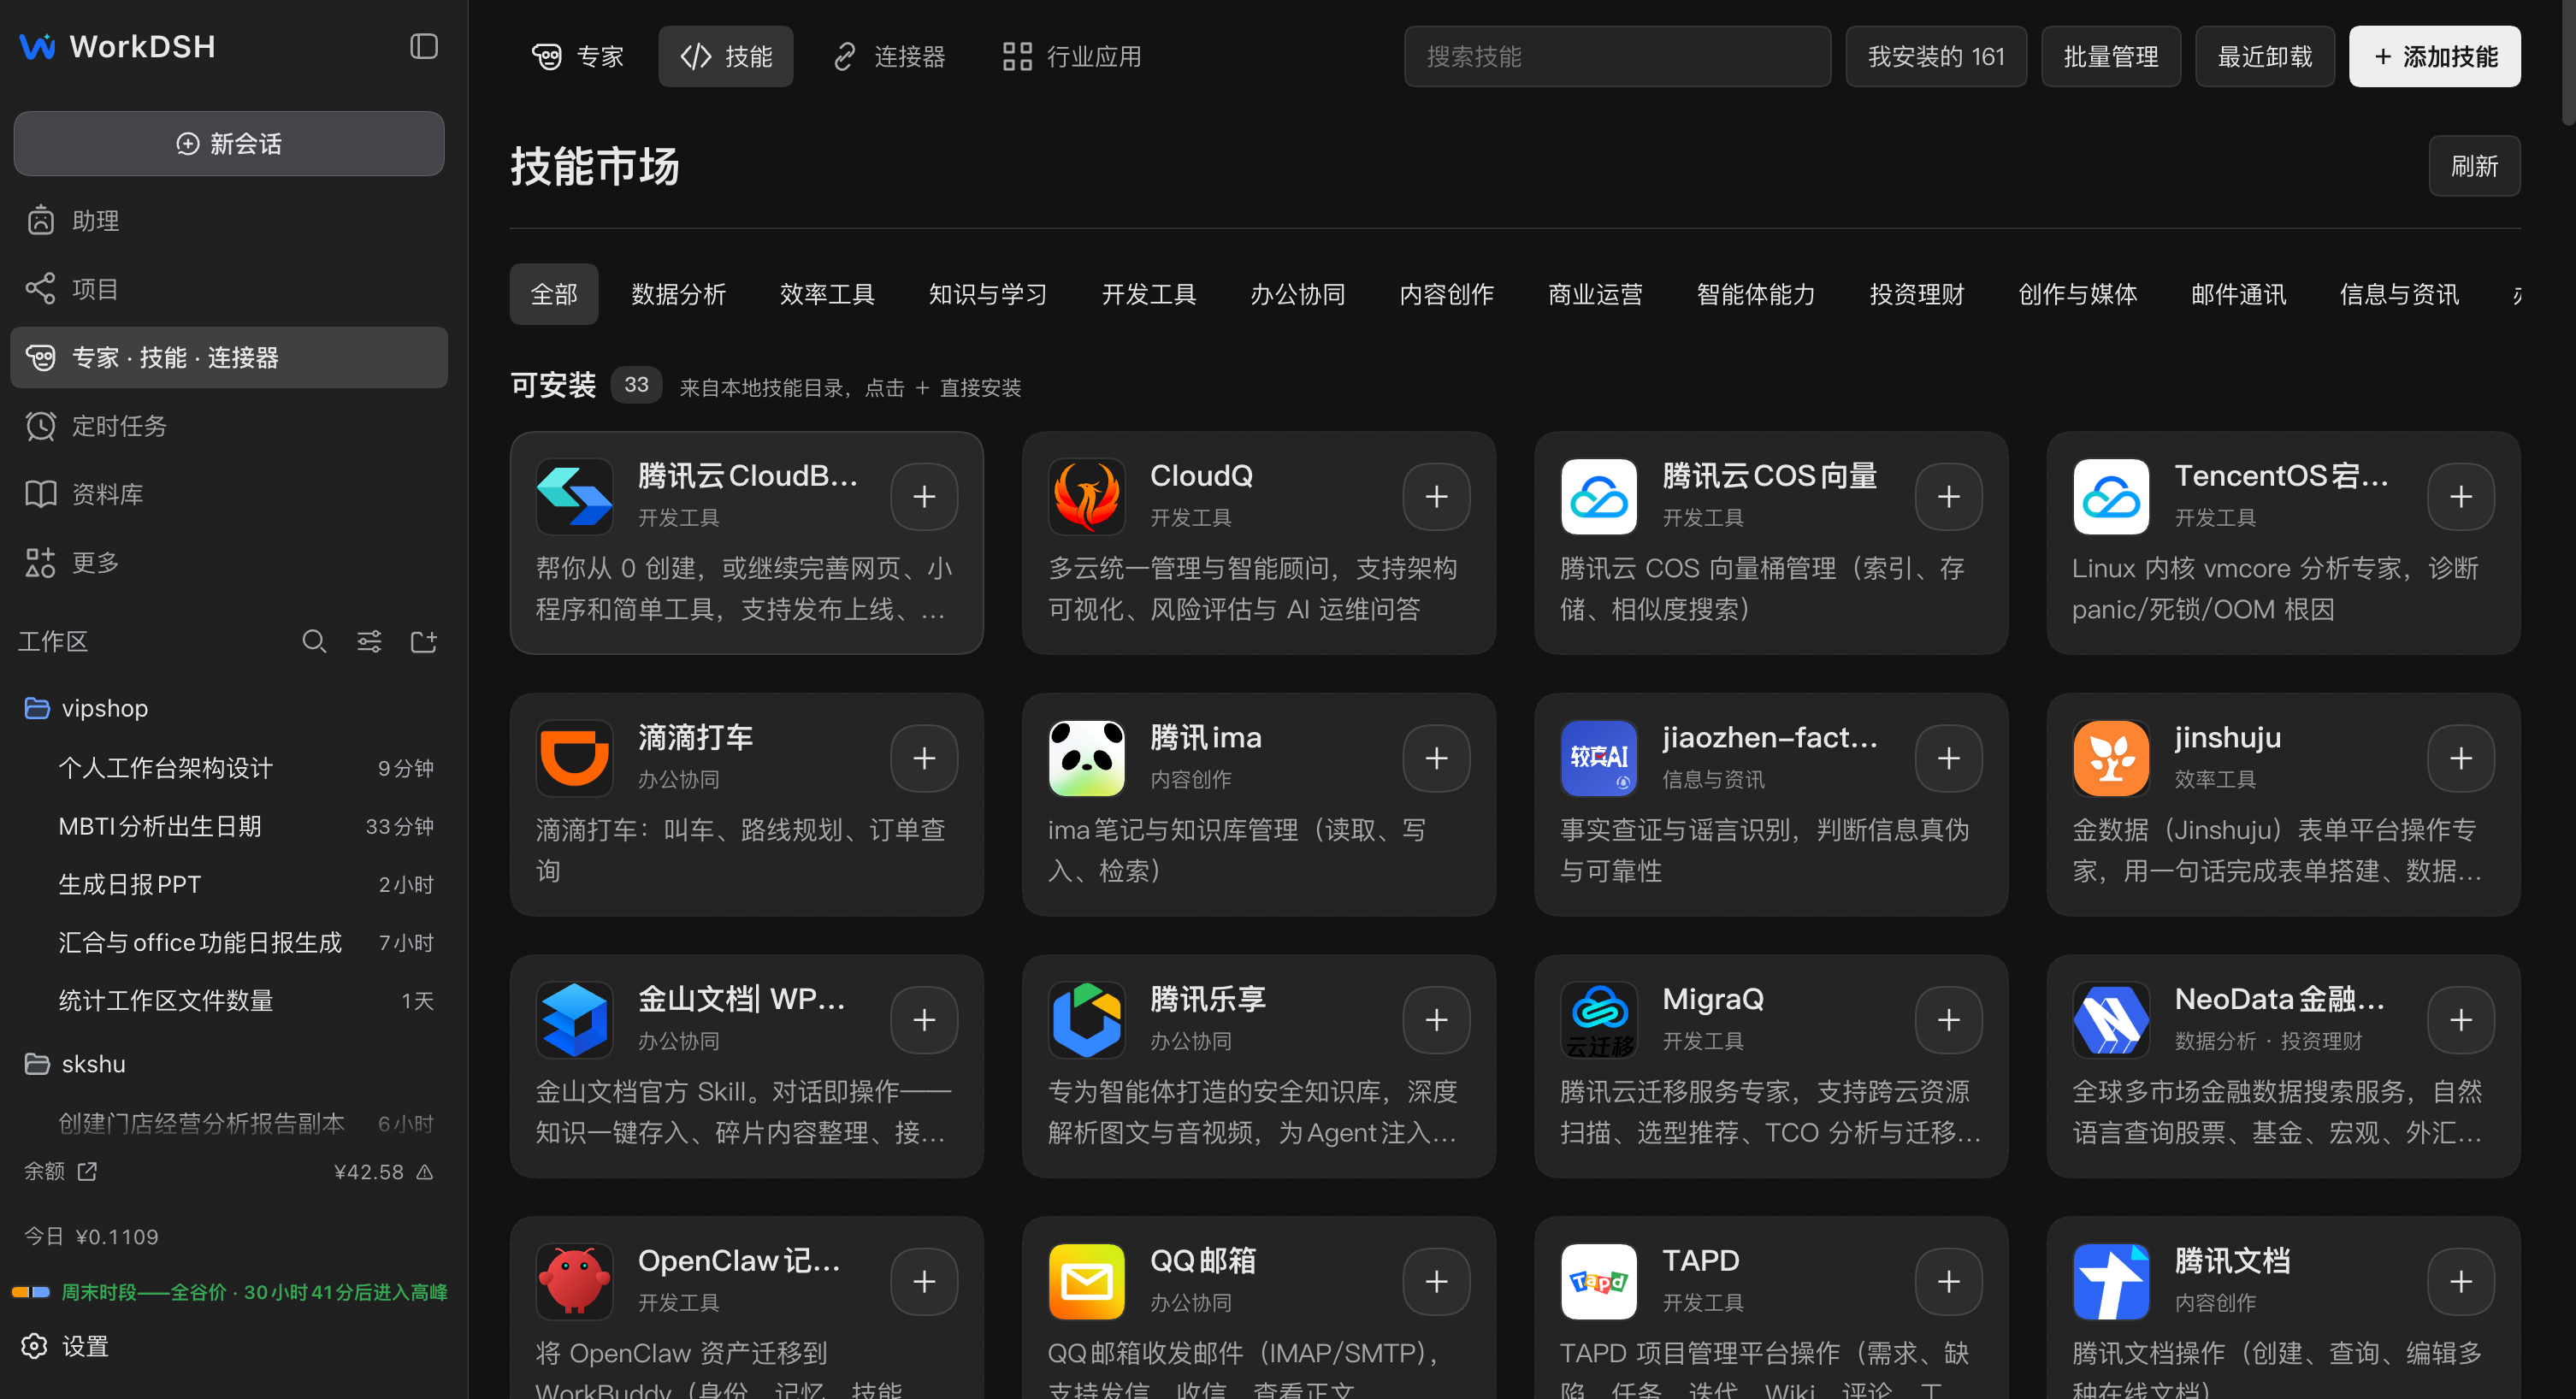The width and height of the screenshot is (2576, 1399).
Task: Switch to the 专家 tab
Action: (577, 56)
